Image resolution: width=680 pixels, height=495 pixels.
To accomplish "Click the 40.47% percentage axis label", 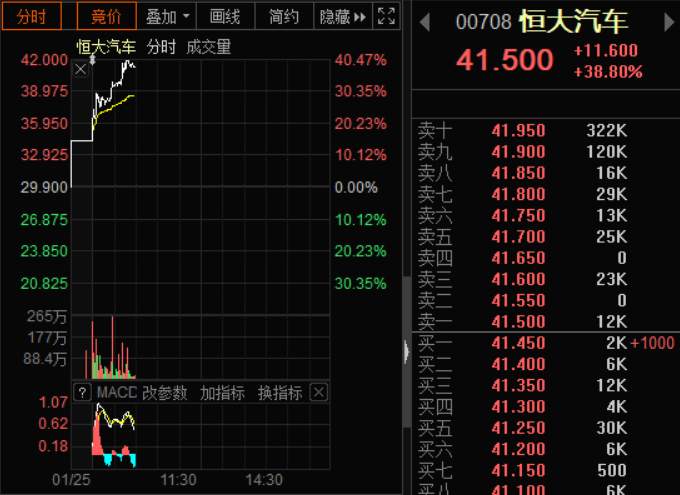I will click(x=360, y=60).
